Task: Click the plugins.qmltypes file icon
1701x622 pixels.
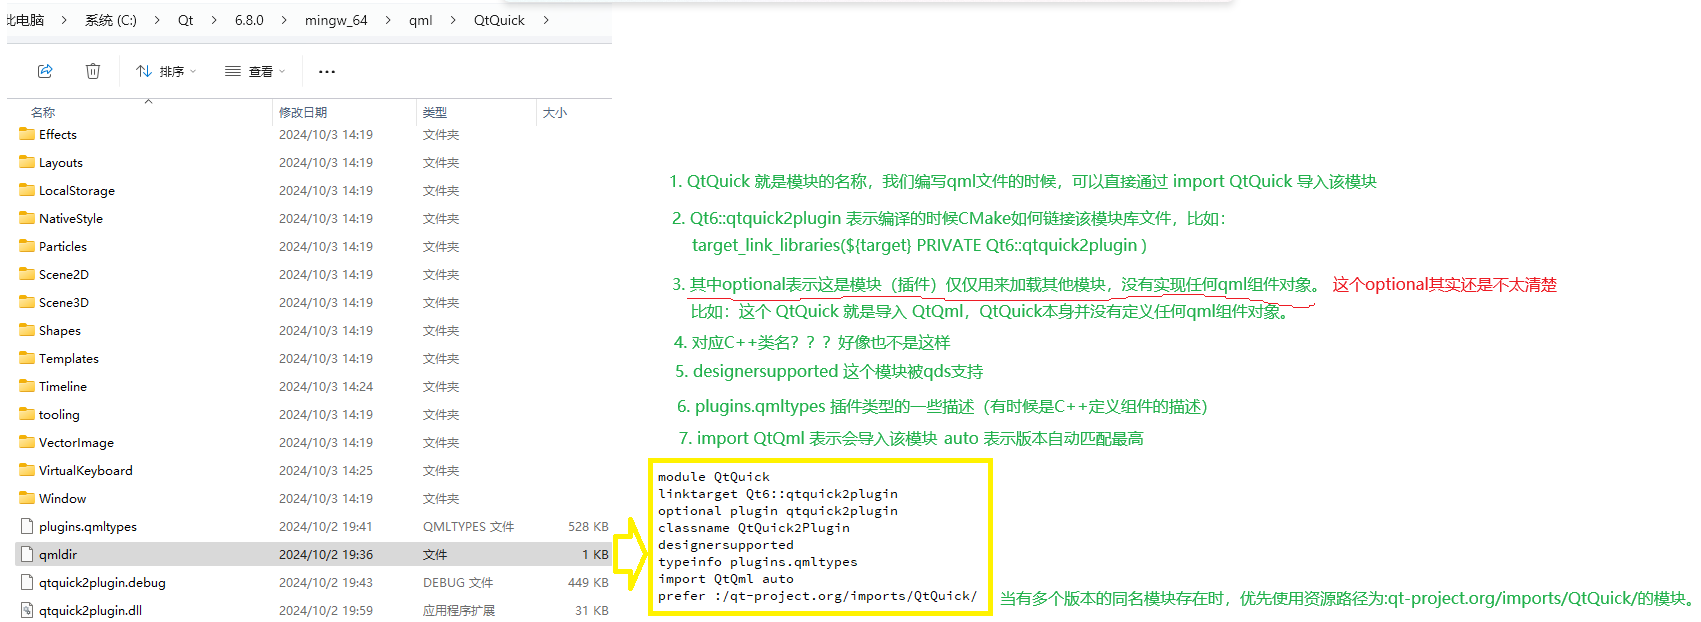Action: pyautogui.click(x=27, y=526)
